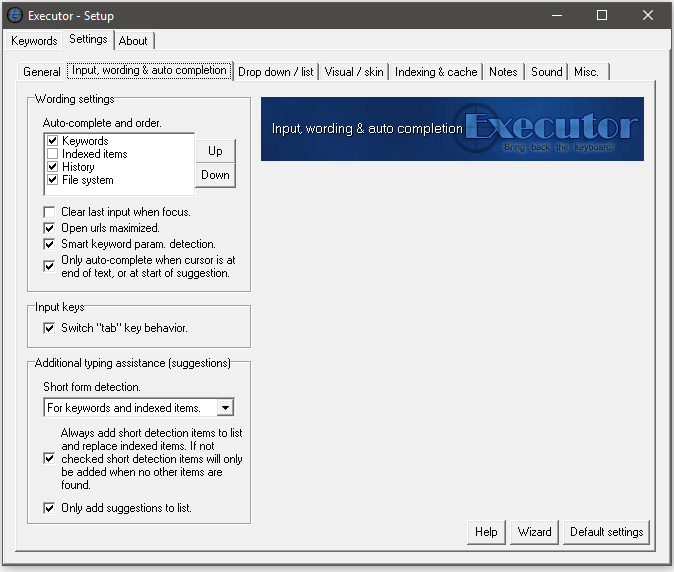Open the Visual / skin tab
The height and width of the screenshot is (572, 674).
click(354, 72)
